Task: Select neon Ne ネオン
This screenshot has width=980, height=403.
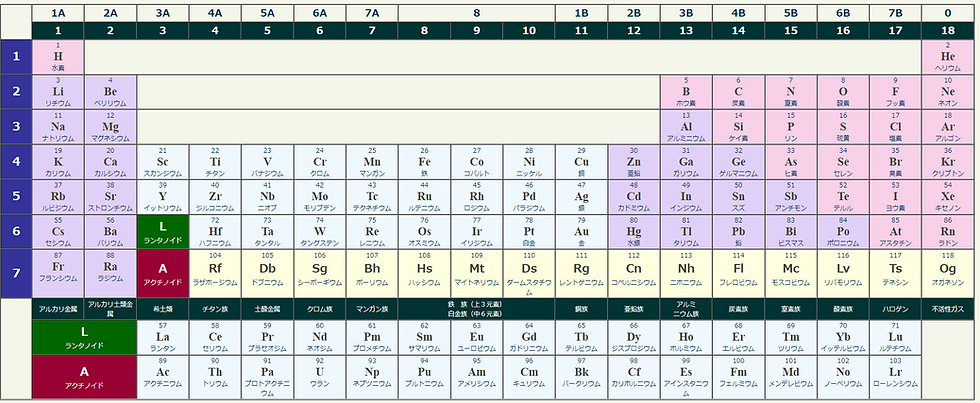Action: (948, 92)
